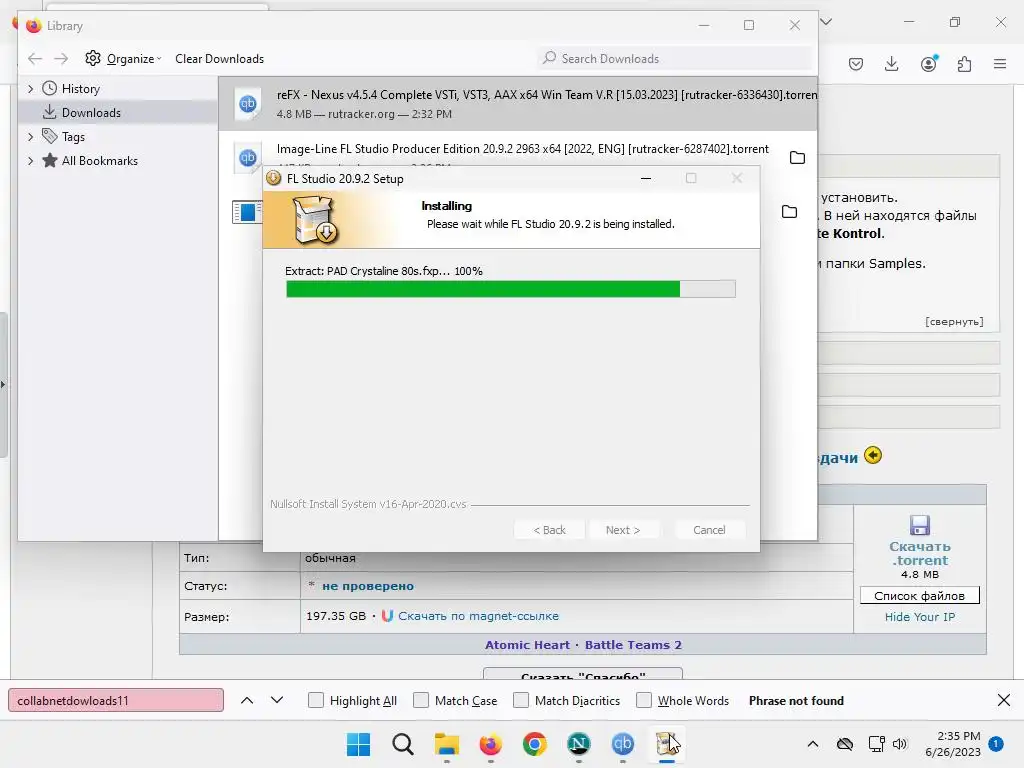Image resolution: width=1024 pixels, height=768 pixels.
Task: Open the Firefox downloads panel icon
Action: pyautogui.click(x=891, y=64)
